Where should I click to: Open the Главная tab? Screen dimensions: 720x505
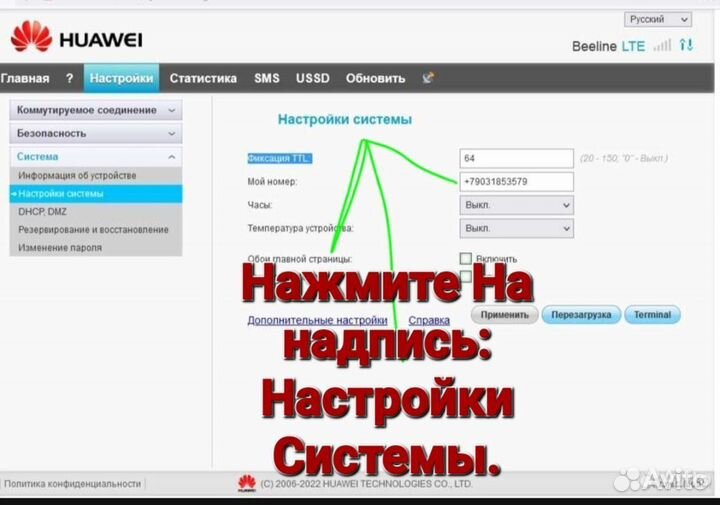pyautogui.click(x=25, y=78)
